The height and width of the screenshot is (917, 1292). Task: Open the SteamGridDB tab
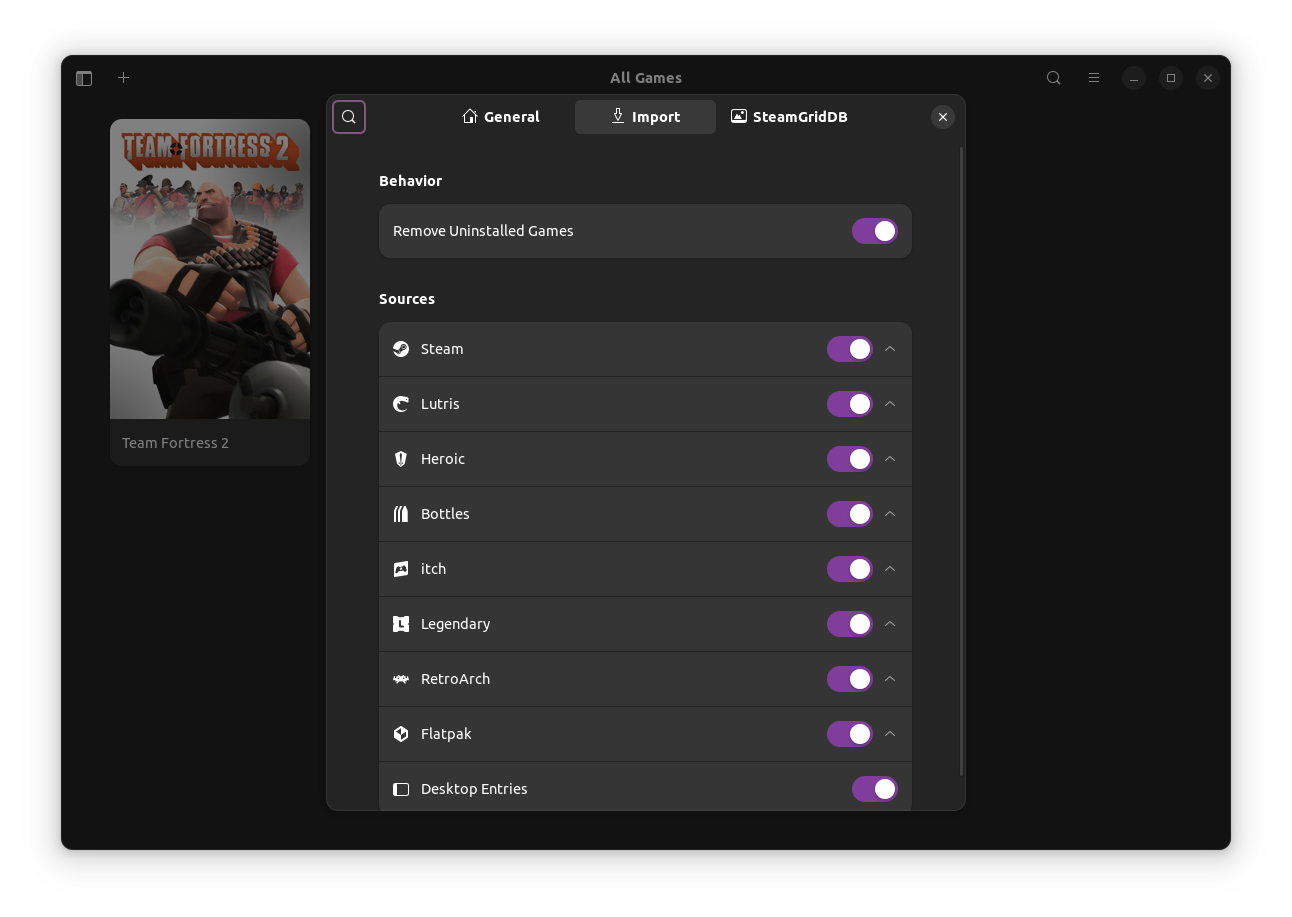[x=788, y=117]
